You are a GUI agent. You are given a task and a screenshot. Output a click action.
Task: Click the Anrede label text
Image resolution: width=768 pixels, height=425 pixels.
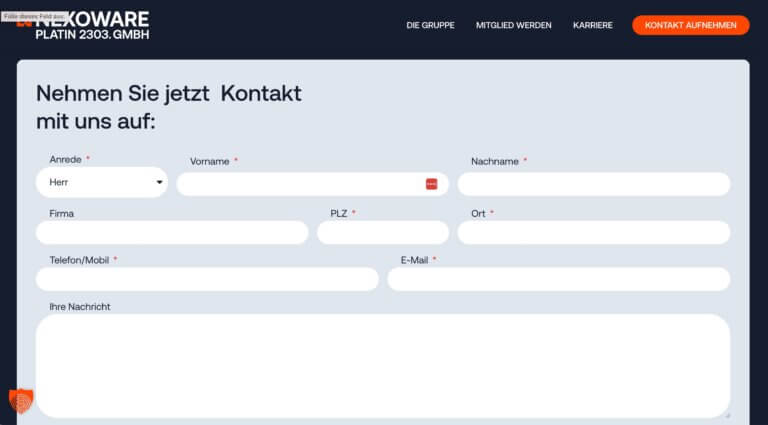click(x=65, y=160)
